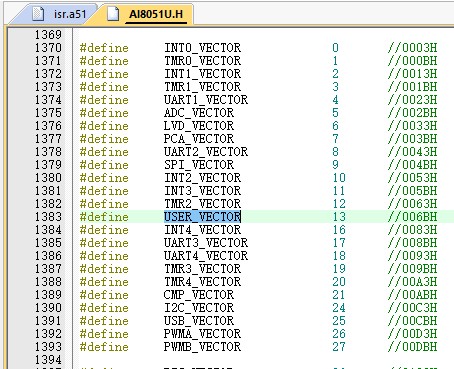454x369 pixels.
Task: Click SPI_VECTOR identifier
Action: click(x=199, y=165)
